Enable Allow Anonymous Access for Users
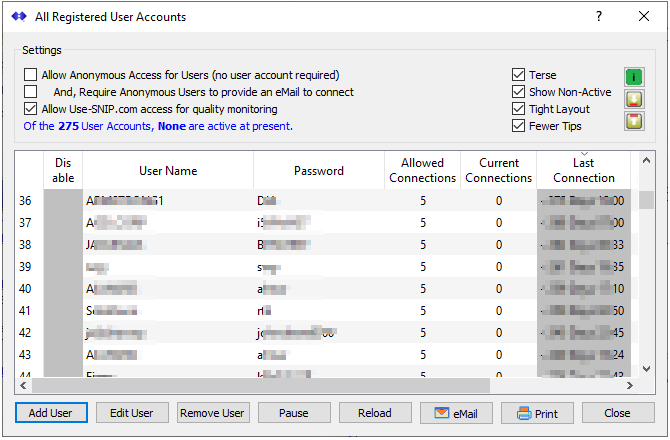Screen dimensions: 670x440 point(31,75)
